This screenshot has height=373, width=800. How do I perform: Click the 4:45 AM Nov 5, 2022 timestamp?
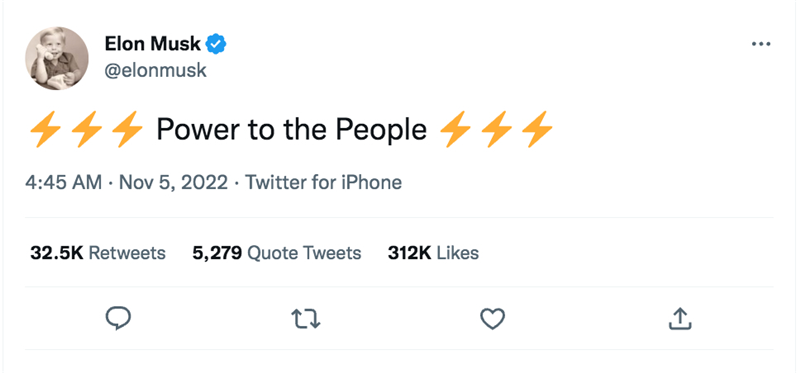(x=127, y=182)
